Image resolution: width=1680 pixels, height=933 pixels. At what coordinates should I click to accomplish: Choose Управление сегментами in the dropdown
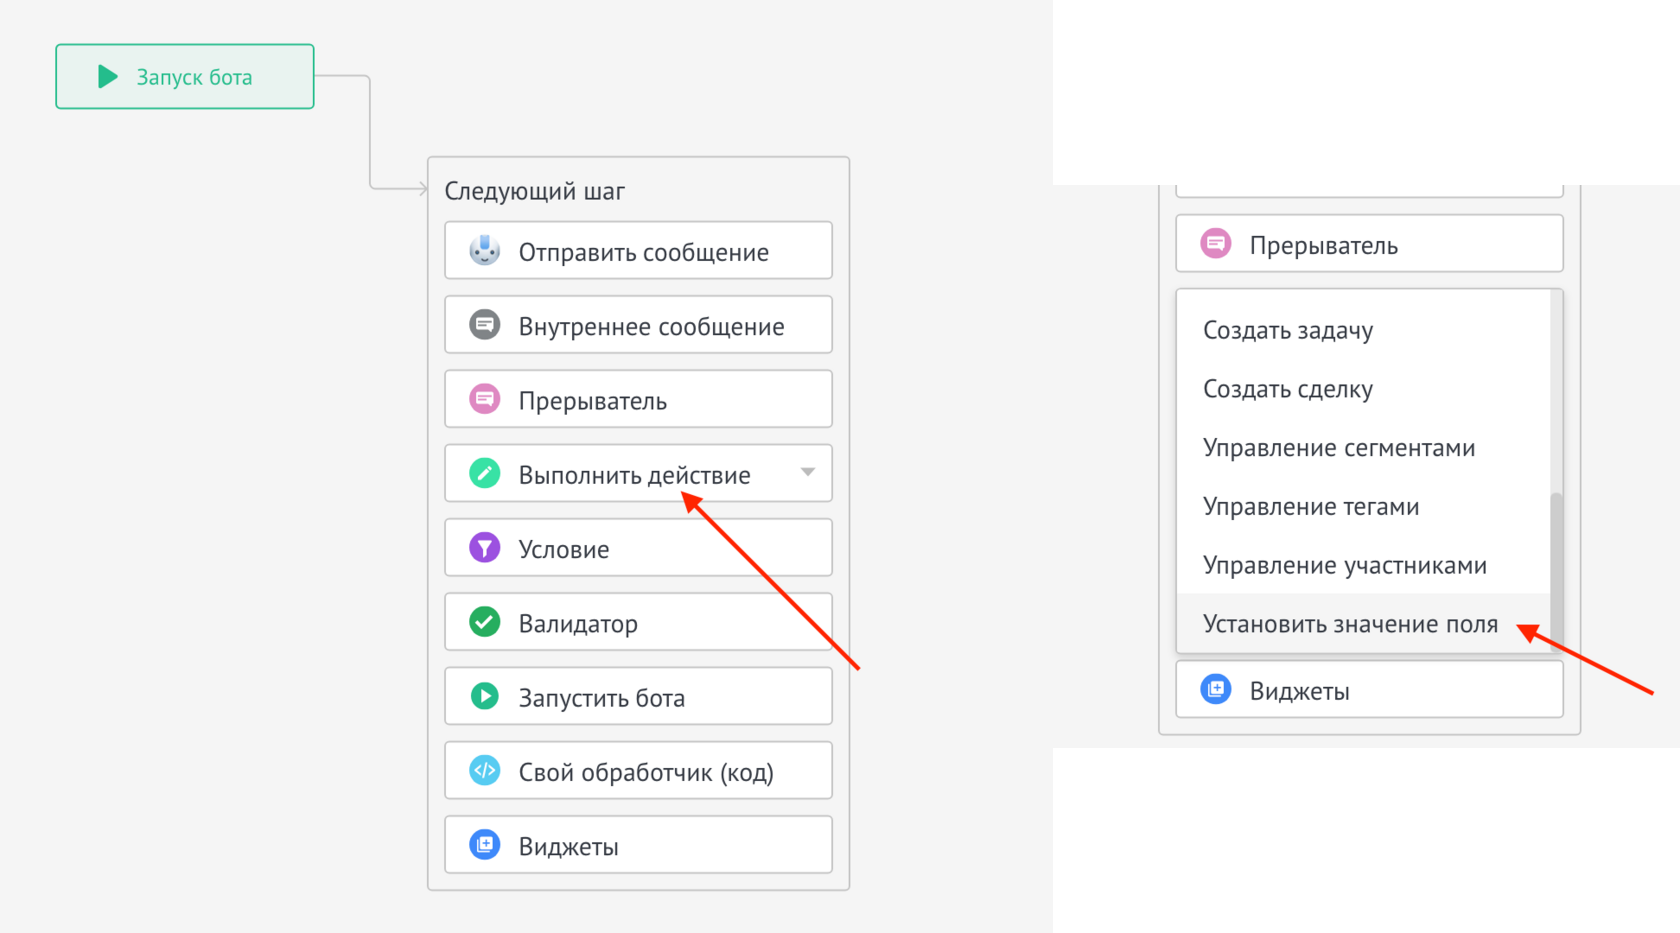coord(1339,448)
